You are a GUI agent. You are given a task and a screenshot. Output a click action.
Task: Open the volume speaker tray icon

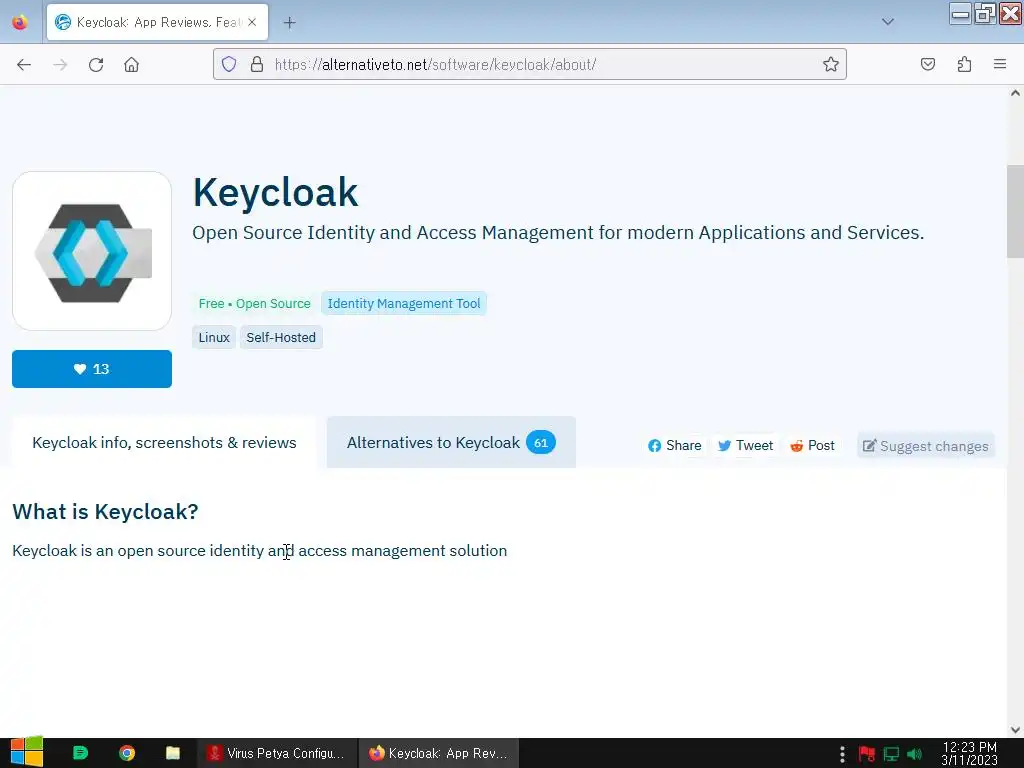pyautogui.click(x=915, y=754)
